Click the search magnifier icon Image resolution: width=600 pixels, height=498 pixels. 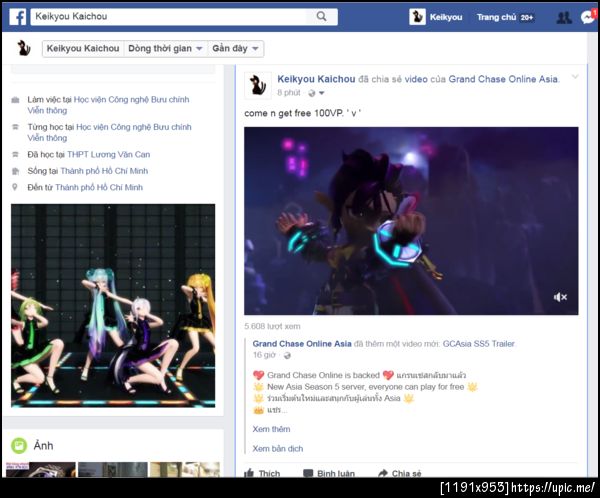[321, 16]
